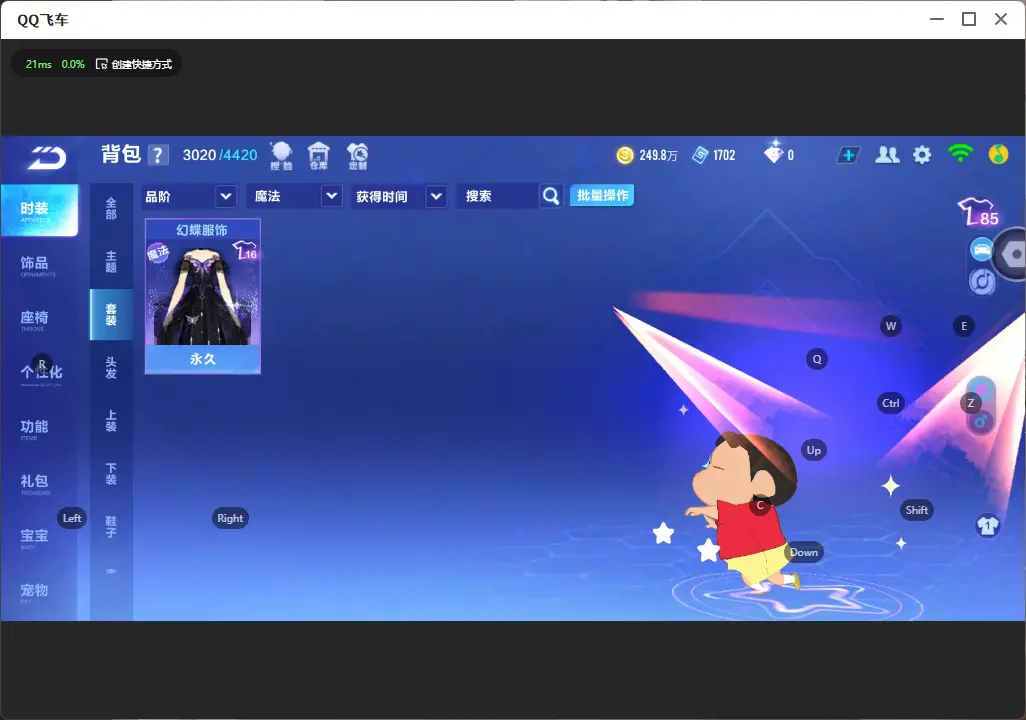
Task: Expand the 获得时间 sort dropdown arrow
Action: point(436,196)
